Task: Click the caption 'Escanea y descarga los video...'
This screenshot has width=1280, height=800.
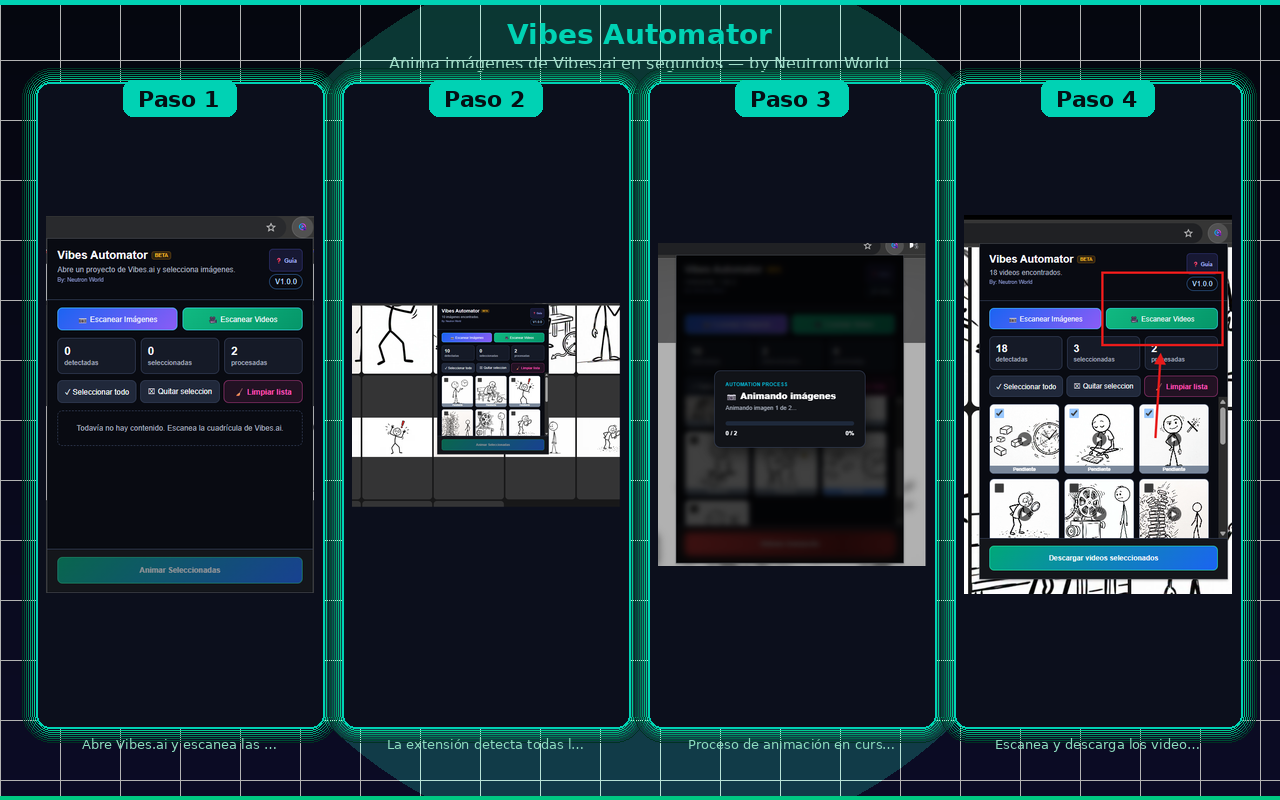Action: 1097,744
